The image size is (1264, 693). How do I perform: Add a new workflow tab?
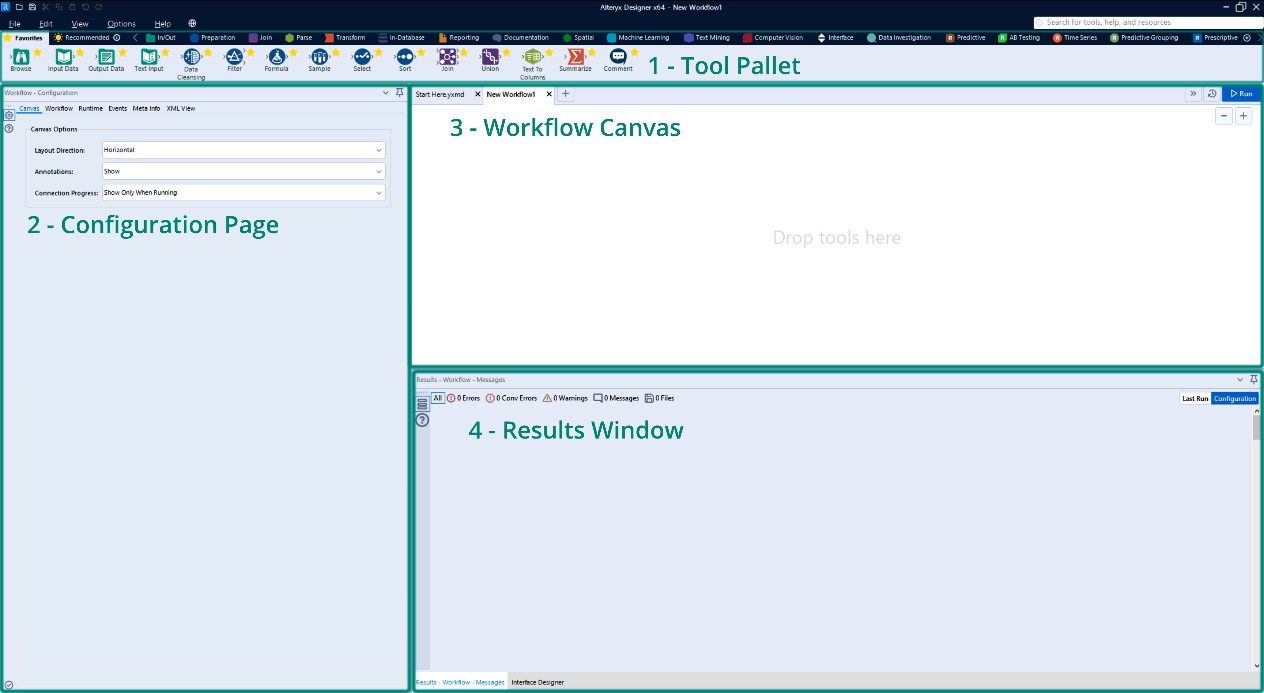click(x=565, y=94)
